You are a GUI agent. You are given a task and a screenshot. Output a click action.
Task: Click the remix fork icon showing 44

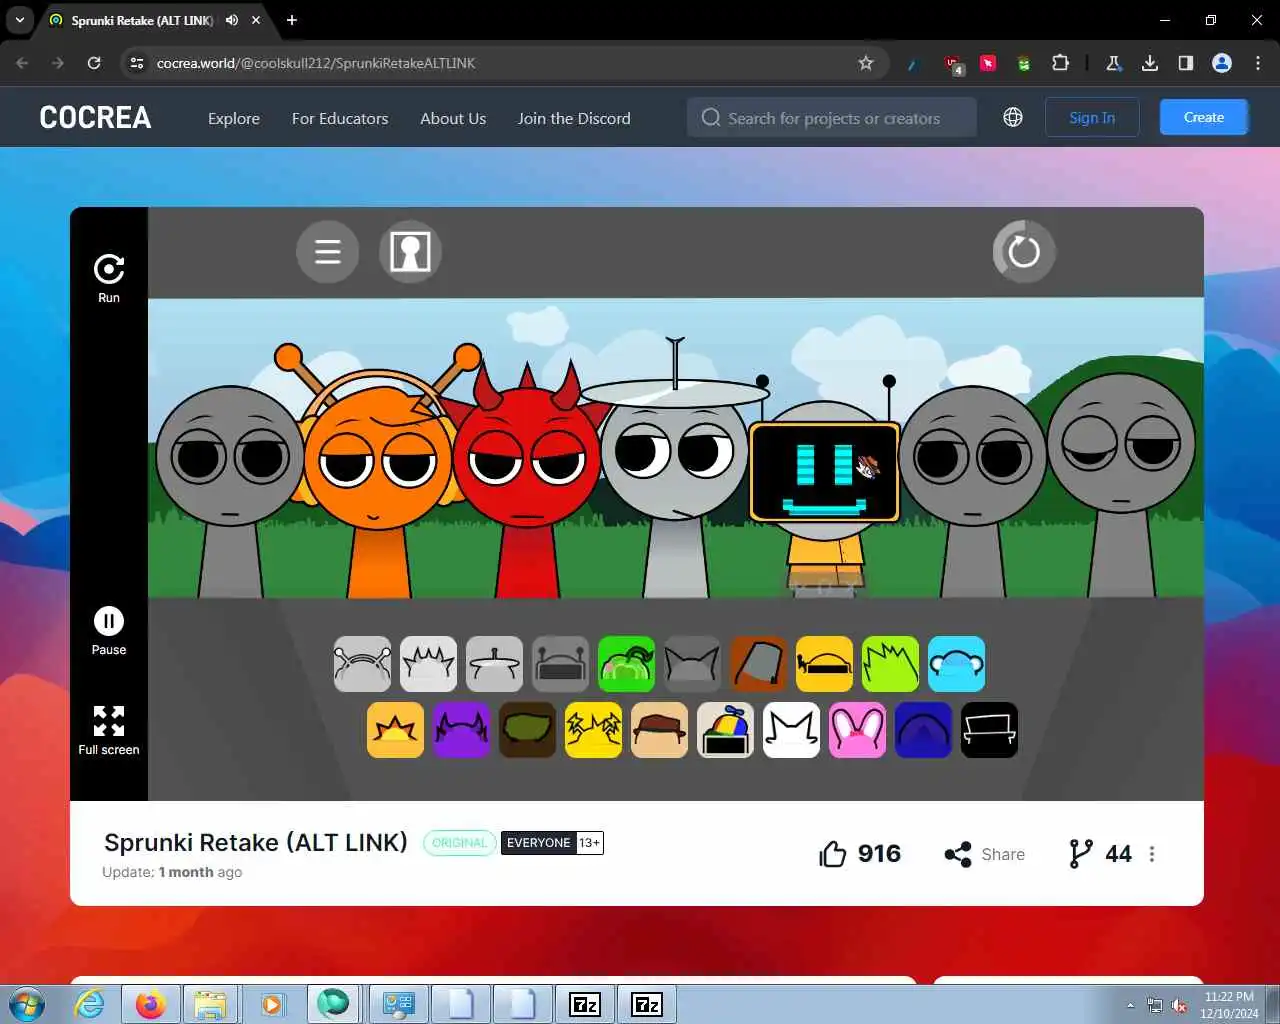point(1080,854)
